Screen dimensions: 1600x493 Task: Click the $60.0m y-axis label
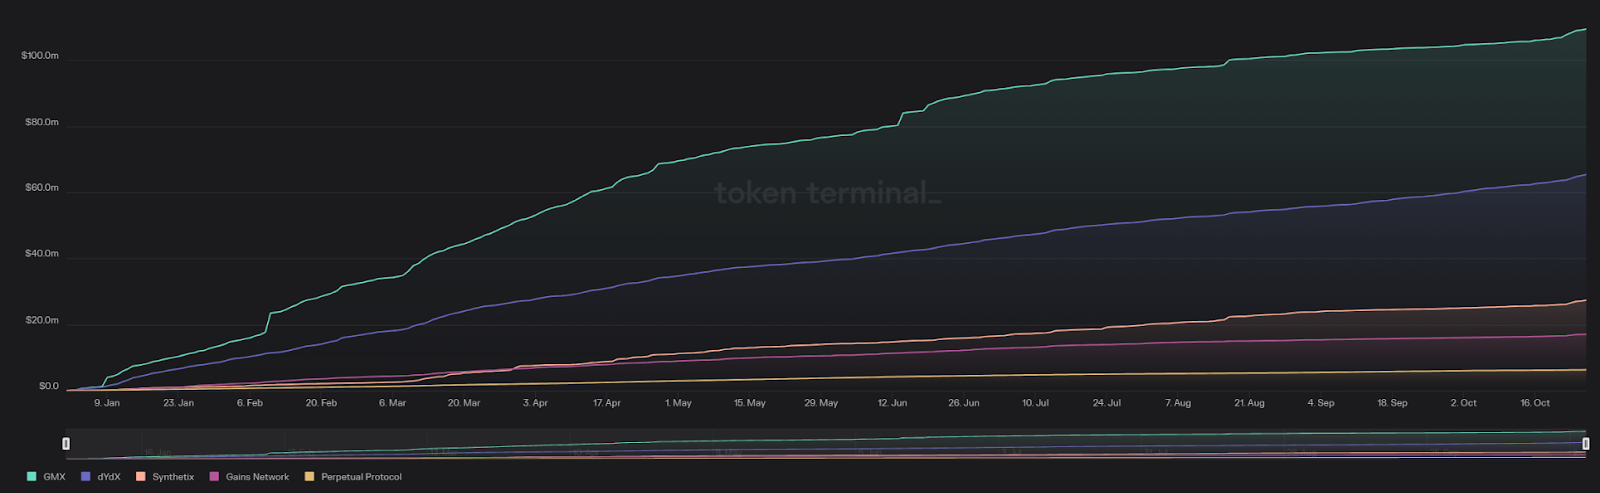tap(42, 188)
